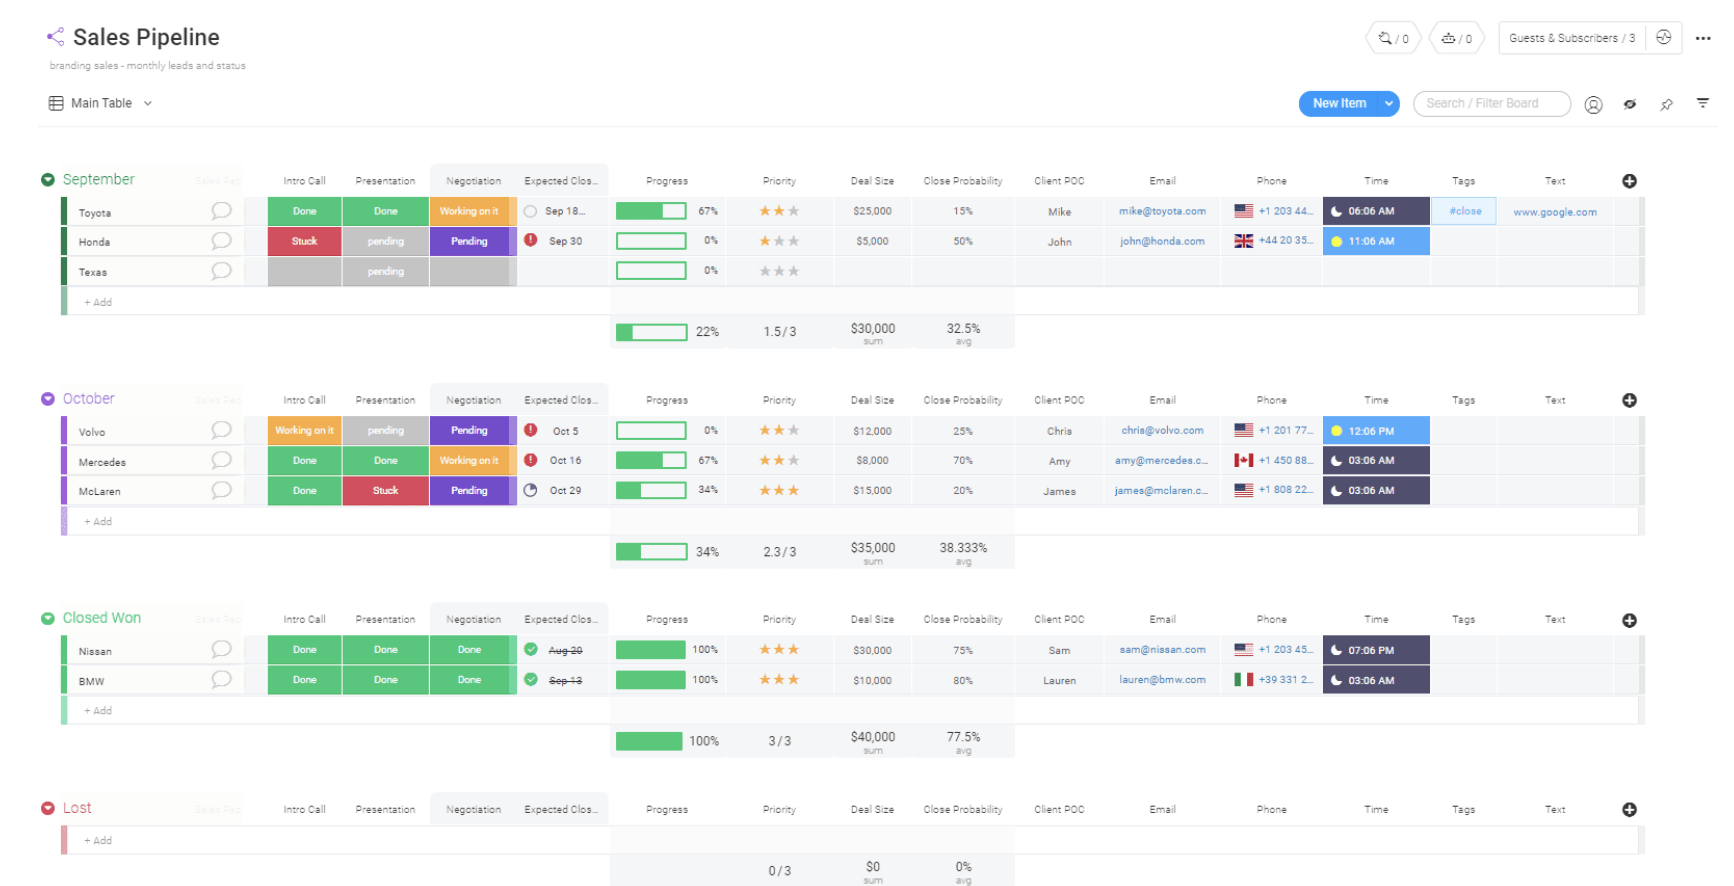This screenshot has width=1734, height=886.
Task: Set Honda priority star rating
Action: tap(779, 241)
